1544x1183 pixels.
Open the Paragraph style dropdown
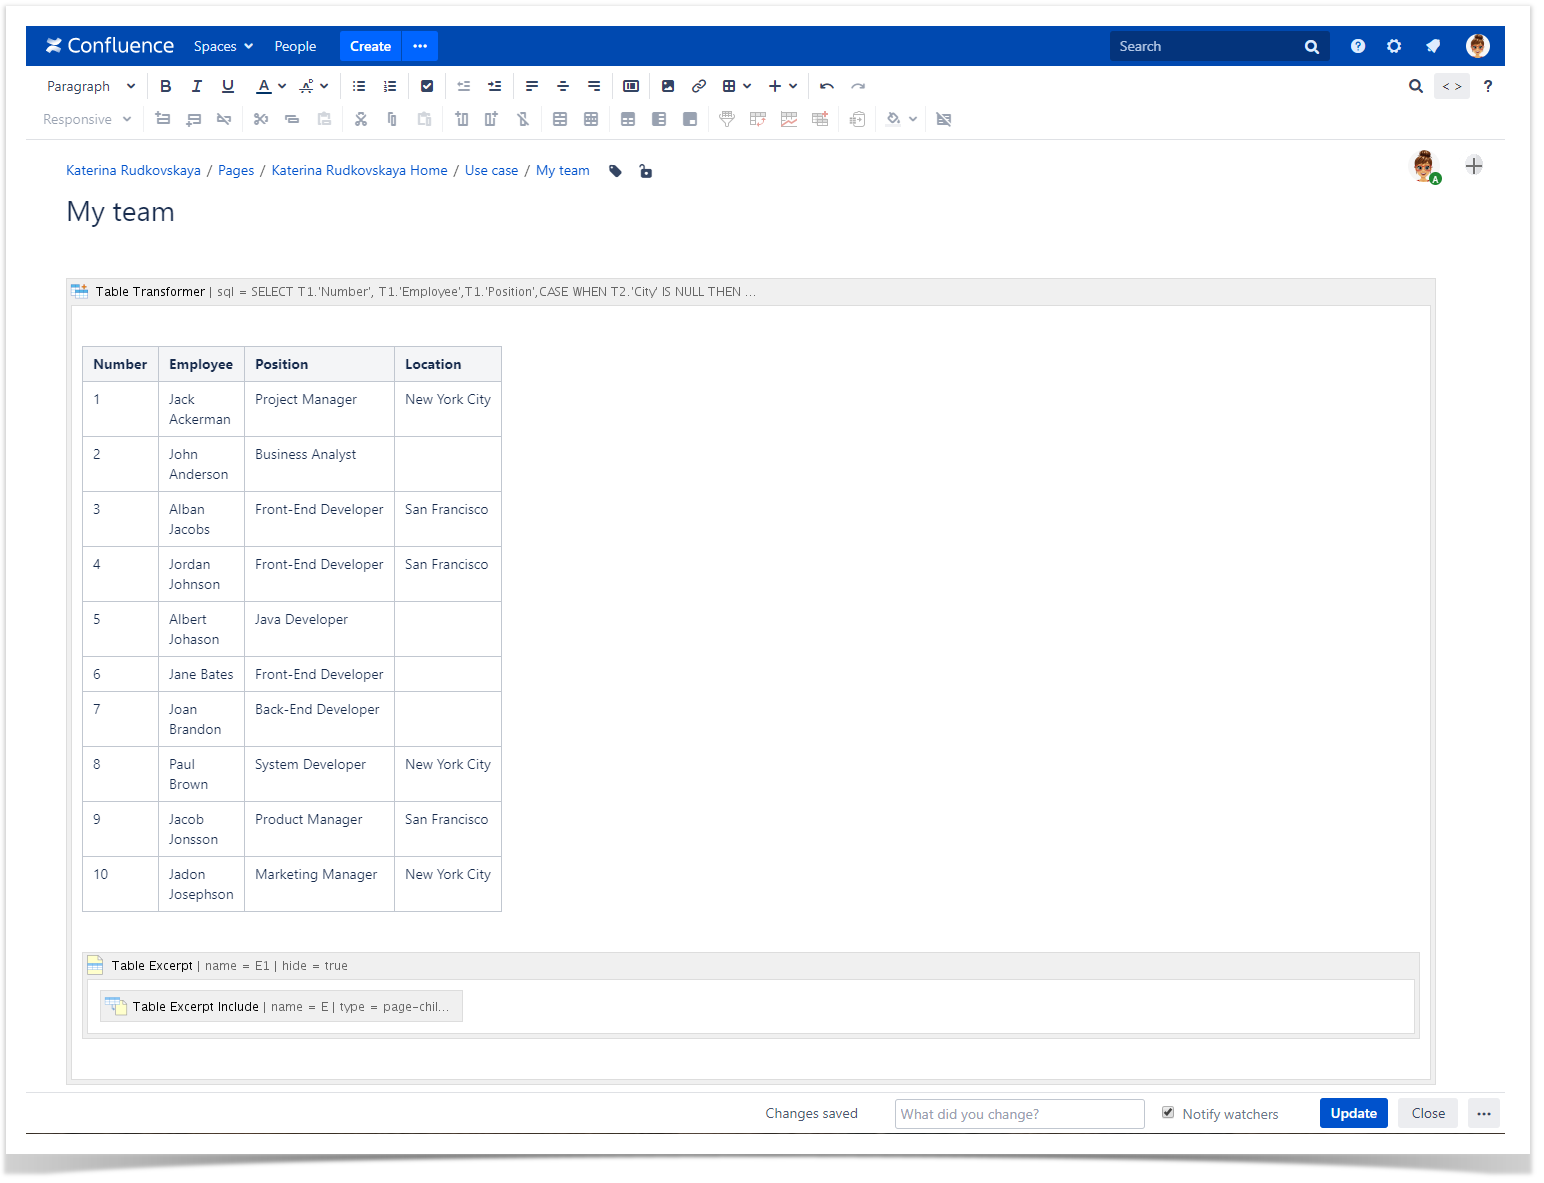[x=91, y=86]
